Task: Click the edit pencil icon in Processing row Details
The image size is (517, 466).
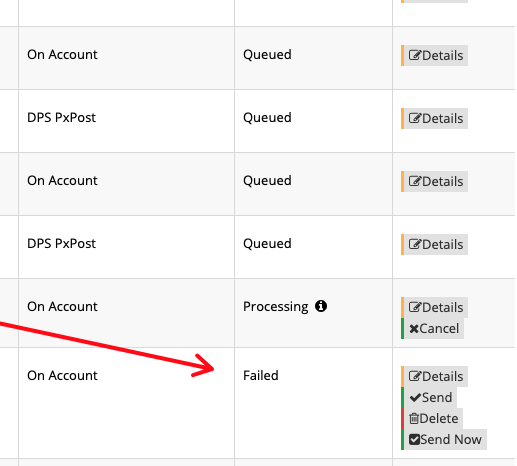Action: point(415,307)
